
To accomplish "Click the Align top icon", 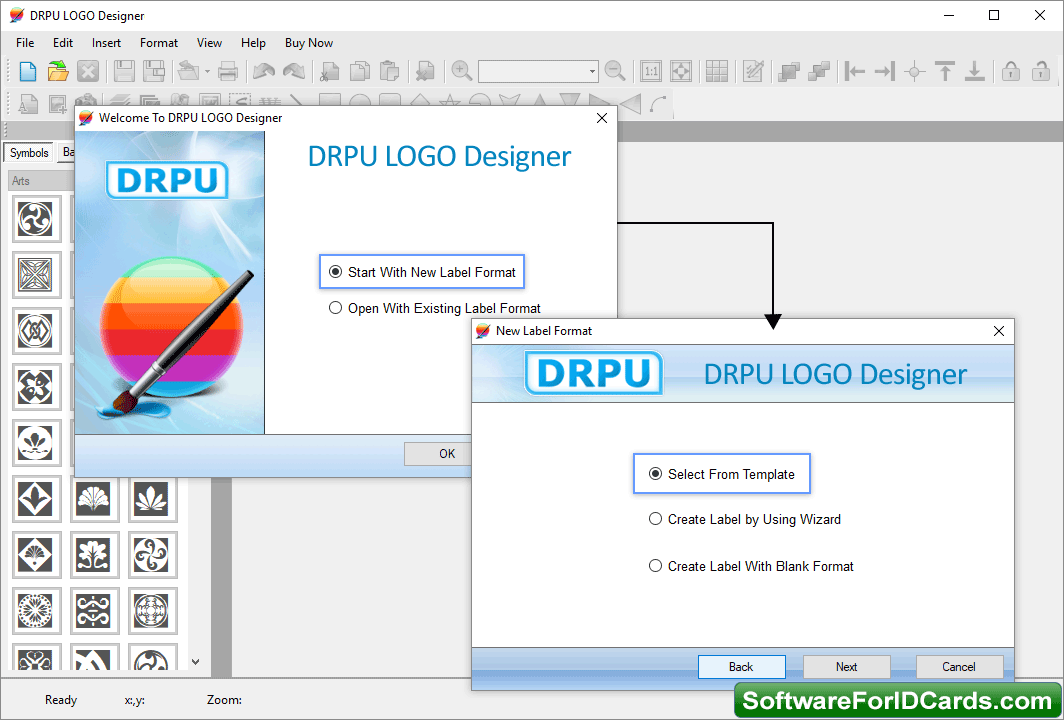I will tap(945, 71).
